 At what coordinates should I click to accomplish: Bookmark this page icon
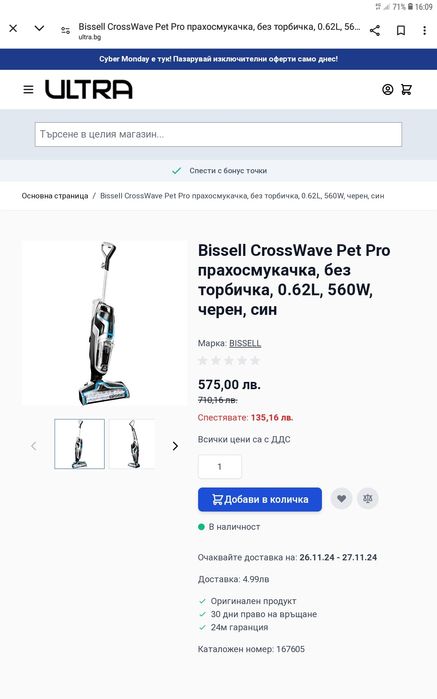(x=401, y=30)
